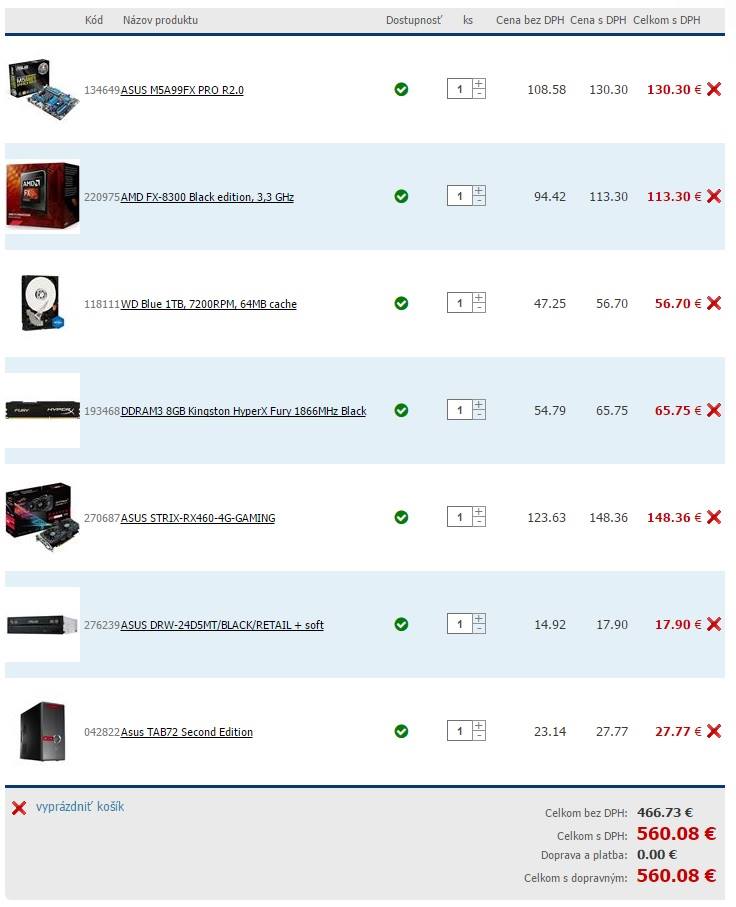This screenshot has width=736, height=907.
Task: Click the quantity field for Kingston HyperX RAM
Action: click(460, 410)
